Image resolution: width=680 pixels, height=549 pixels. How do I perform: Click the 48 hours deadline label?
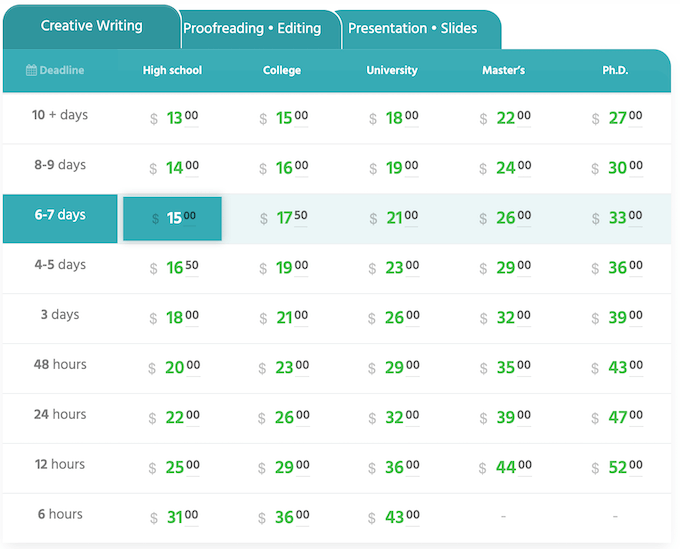(x=60, y=365)
